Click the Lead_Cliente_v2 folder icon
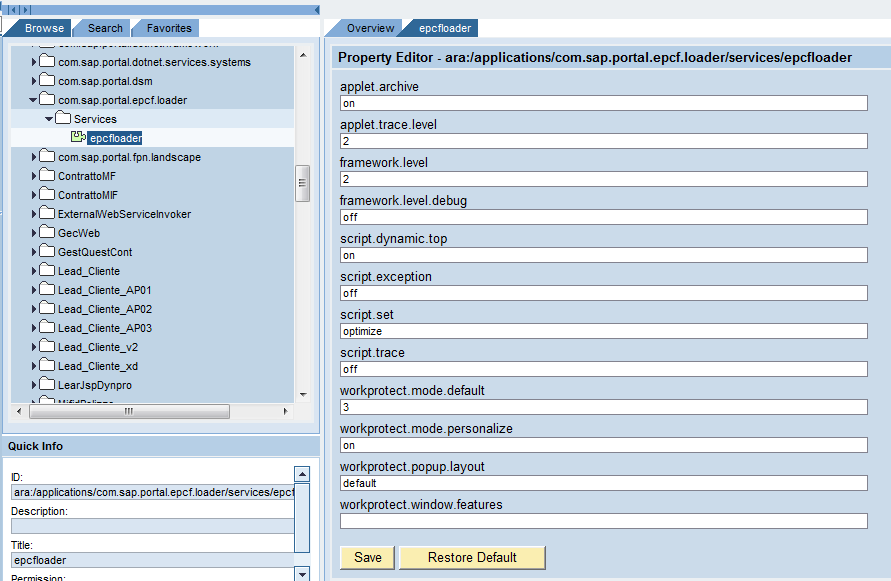This screenshot has height=581, width=891. [47, 346]
